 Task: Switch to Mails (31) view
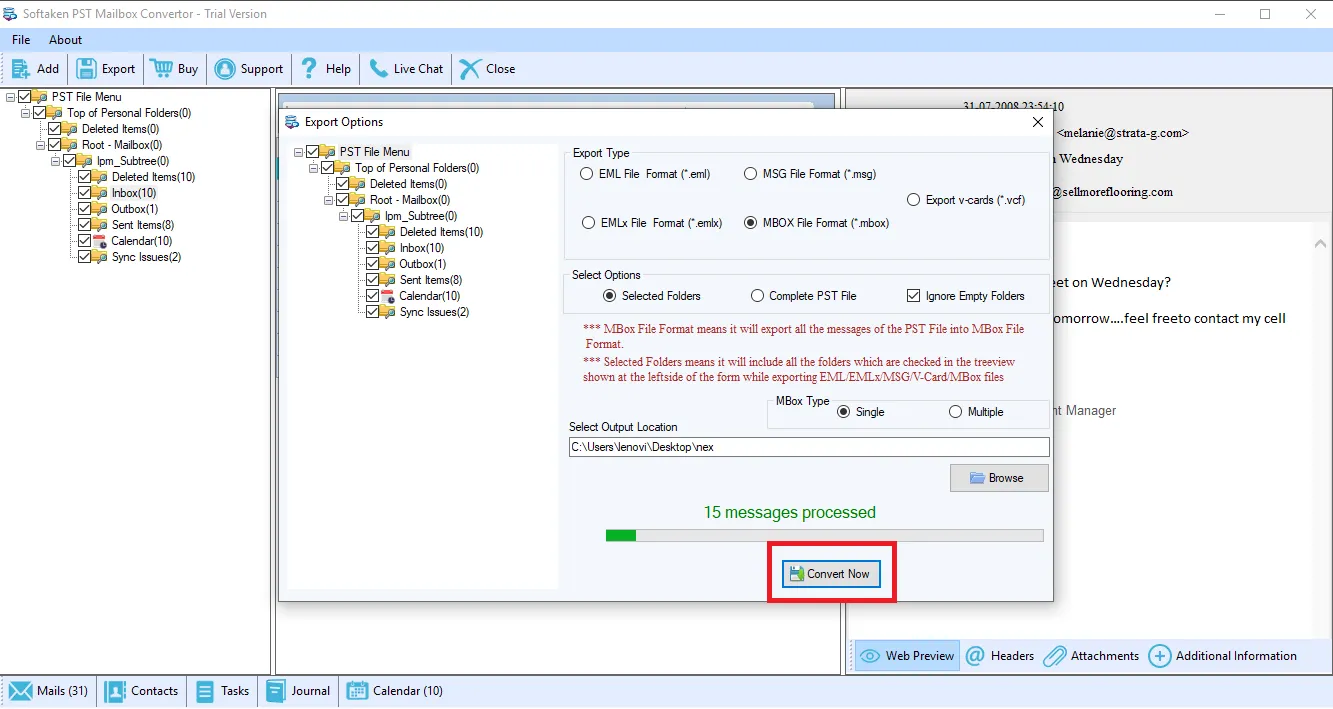point(49,691)
